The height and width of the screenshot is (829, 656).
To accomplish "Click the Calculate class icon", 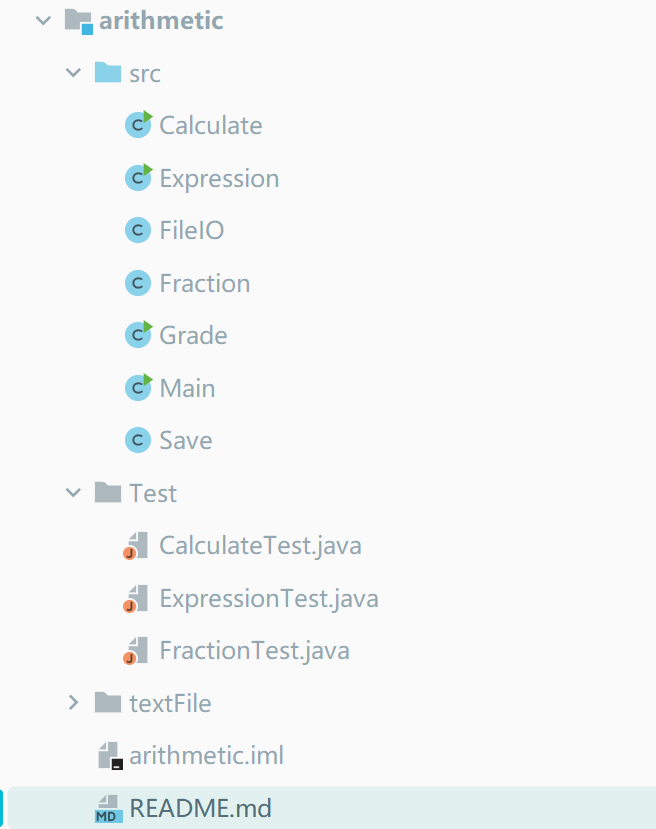I will 137,125.
